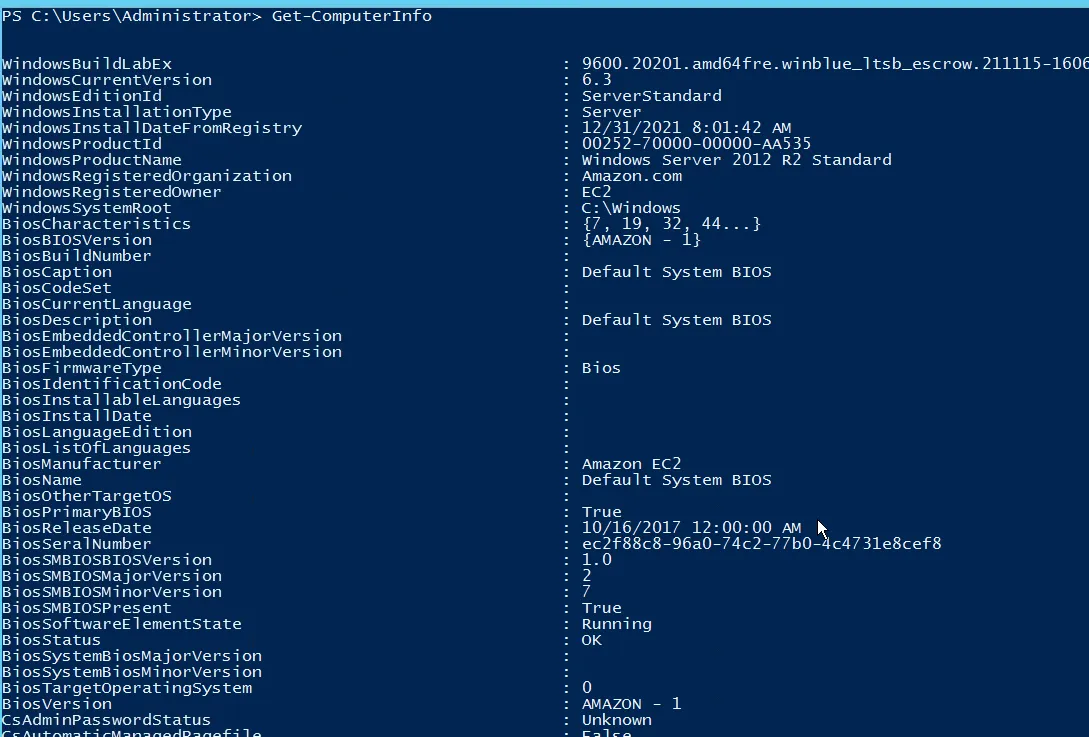Click the ServerStandard edition value
The width and height of the screenshot is (1089, 737).
coord(651,96)
